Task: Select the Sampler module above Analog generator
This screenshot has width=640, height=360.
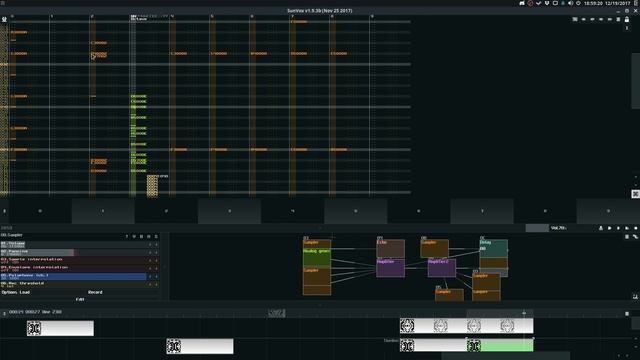Action: (317, 244)
